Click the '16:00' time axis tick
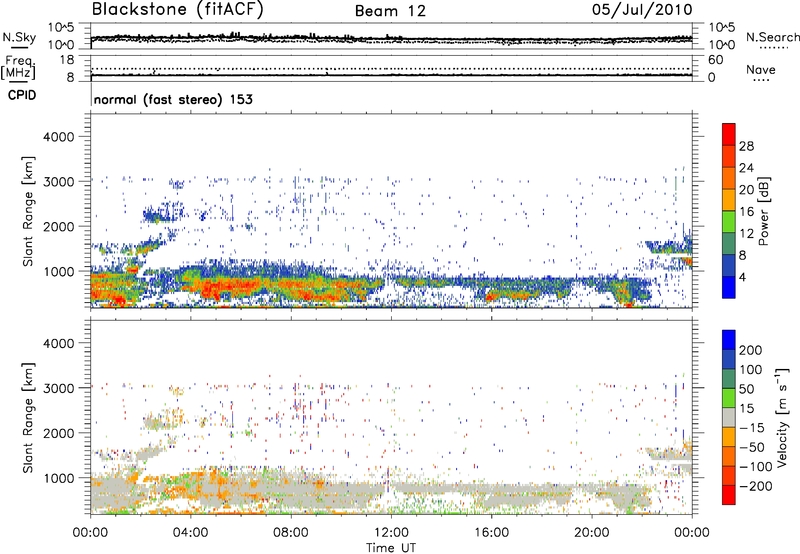 tap(491, 533)
